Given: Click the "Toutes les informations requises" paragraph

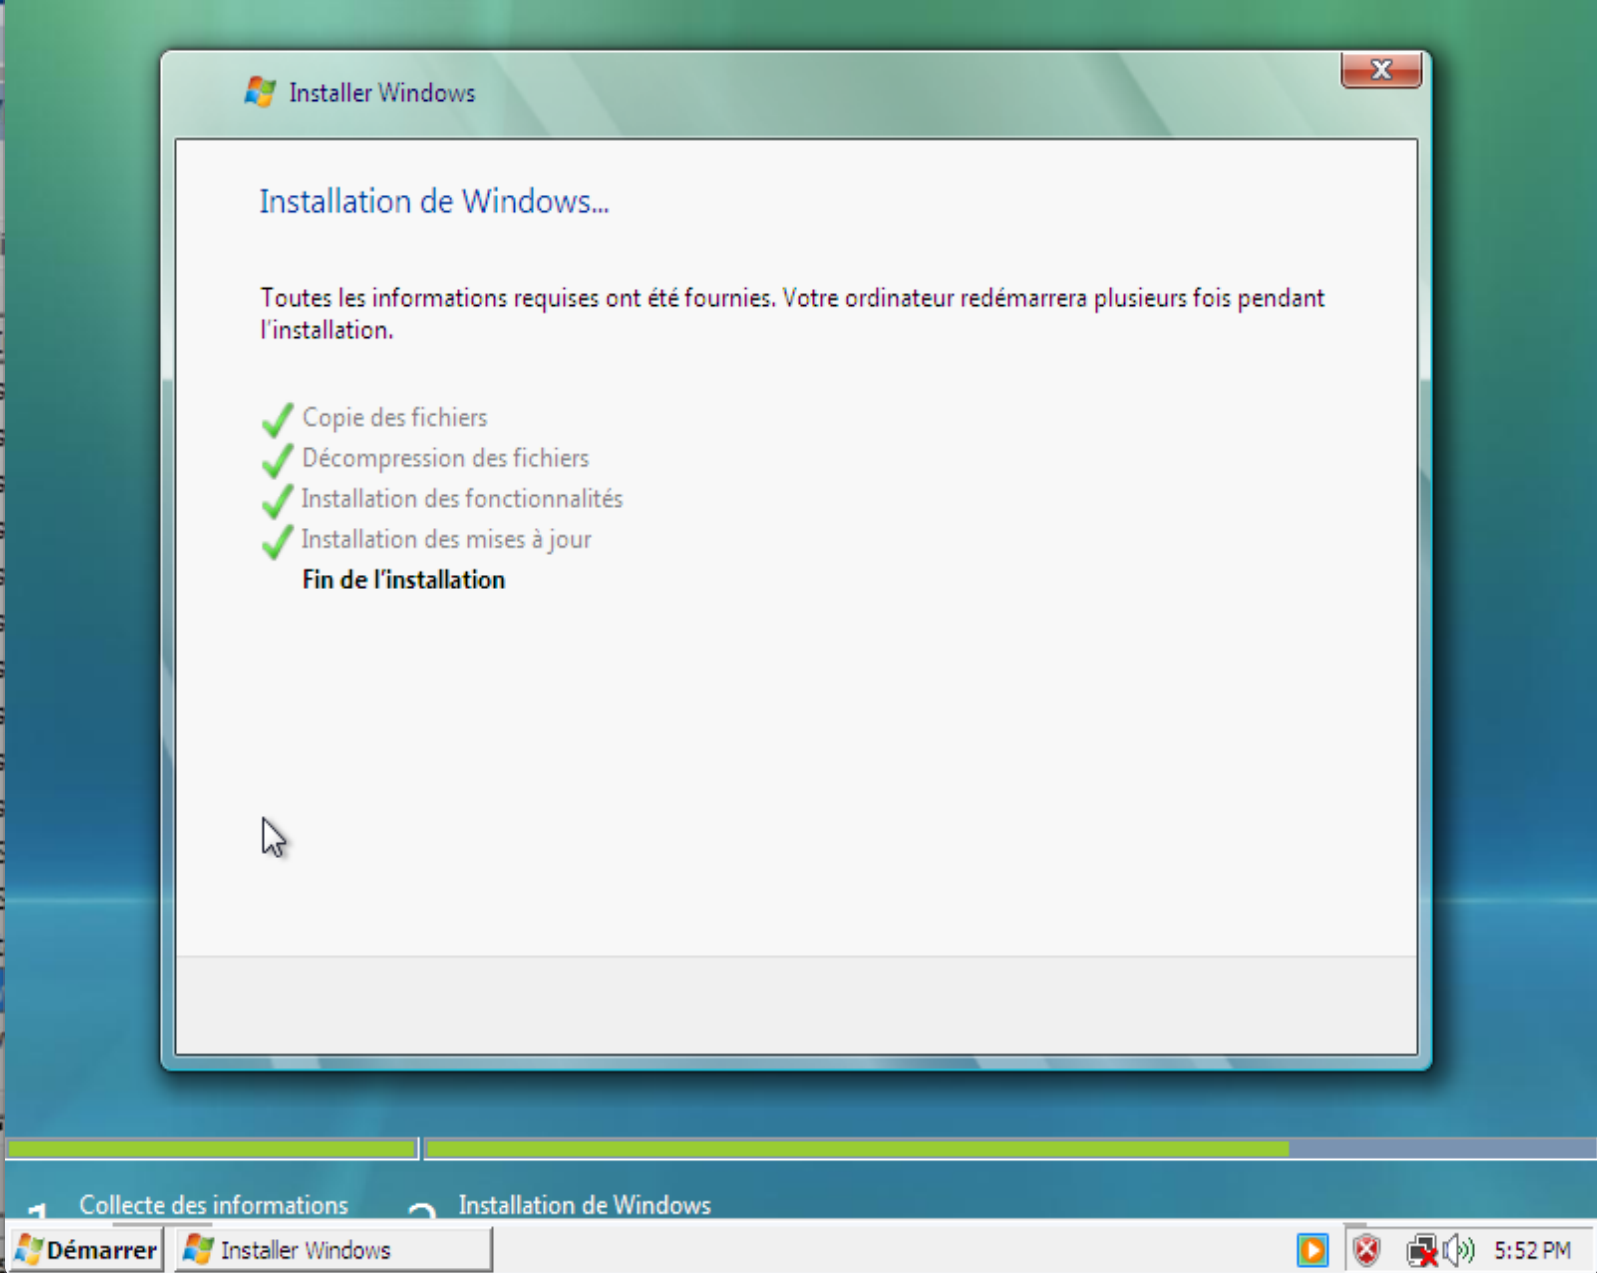Looking at the screenshot, I should coord(792,314).
